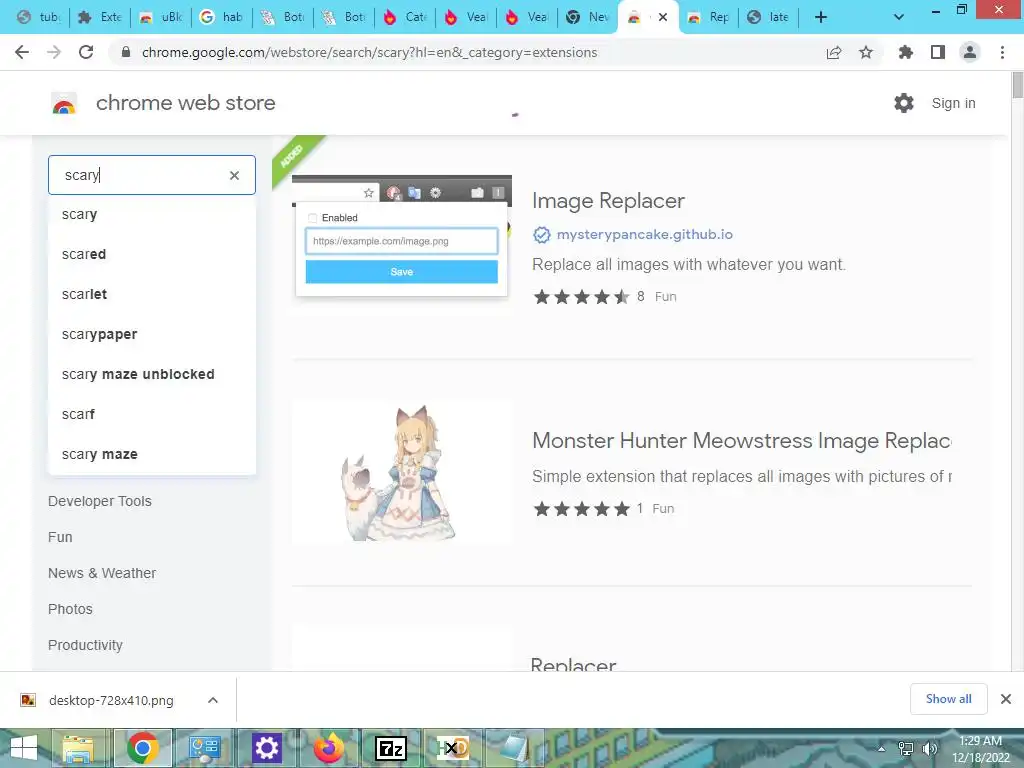The height and width of the screenshot is (768, 1024).
Task: Switch to the 'Rep' Web Store tab
Action: click(x=709, y=17)
